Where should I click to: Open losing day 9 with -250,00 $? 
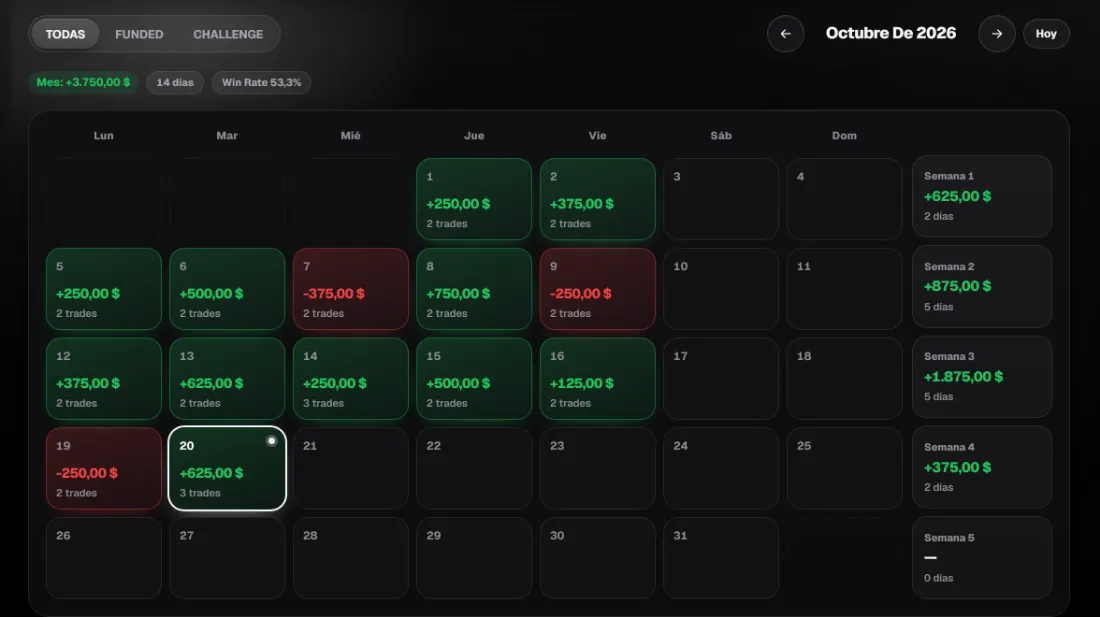pos(597,289)
